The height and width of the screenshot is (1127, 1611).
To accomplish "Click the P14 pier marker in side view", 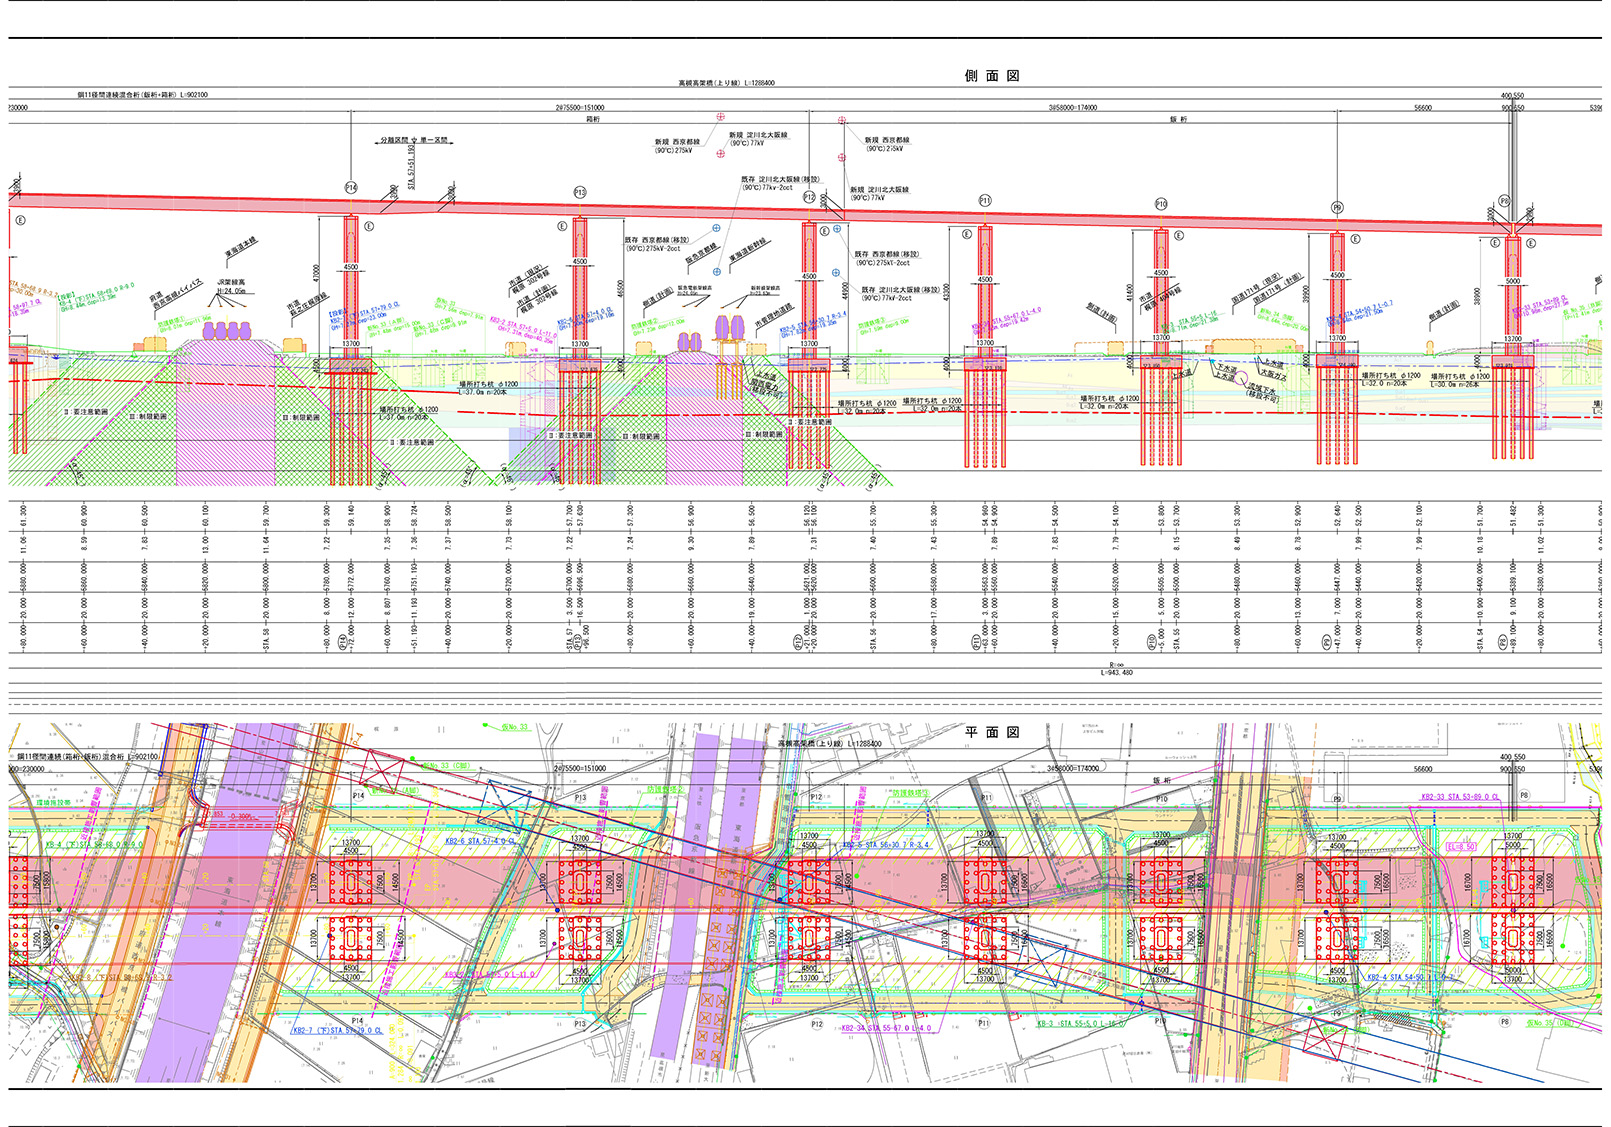I will click(351, 188).
